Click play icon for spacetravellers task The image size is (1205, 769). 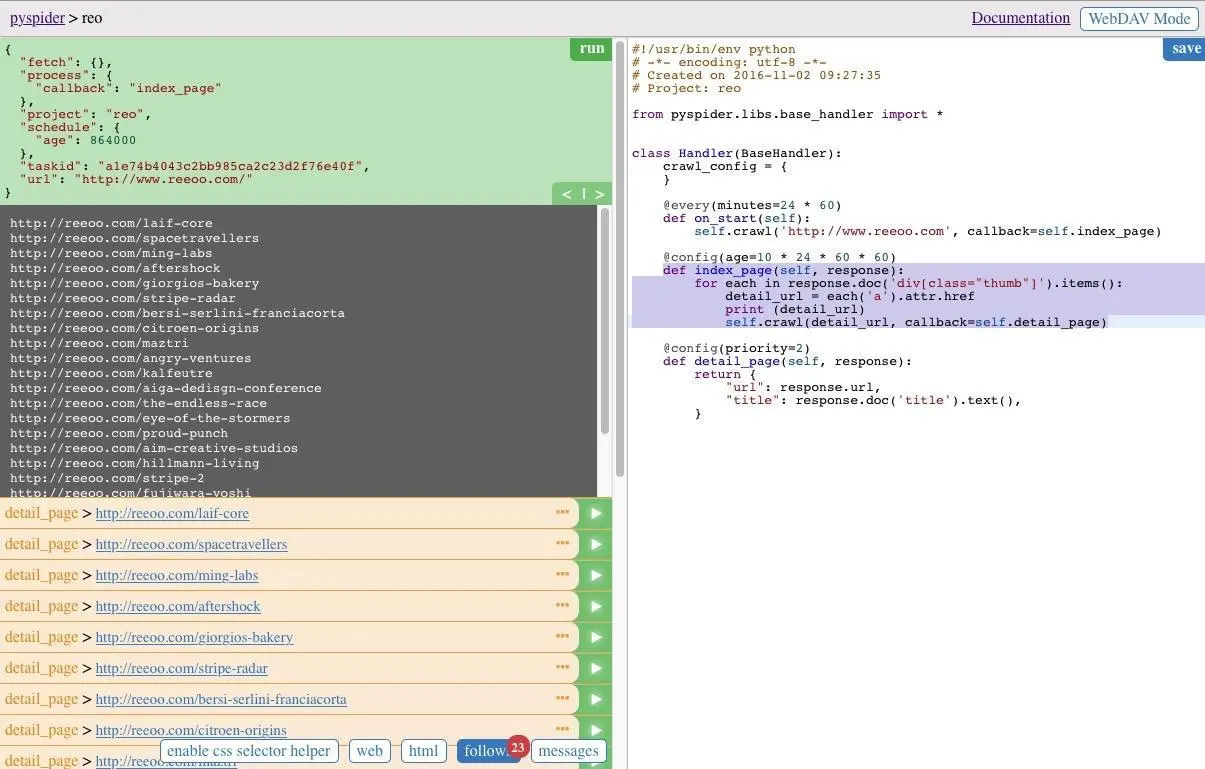[596, 544]
